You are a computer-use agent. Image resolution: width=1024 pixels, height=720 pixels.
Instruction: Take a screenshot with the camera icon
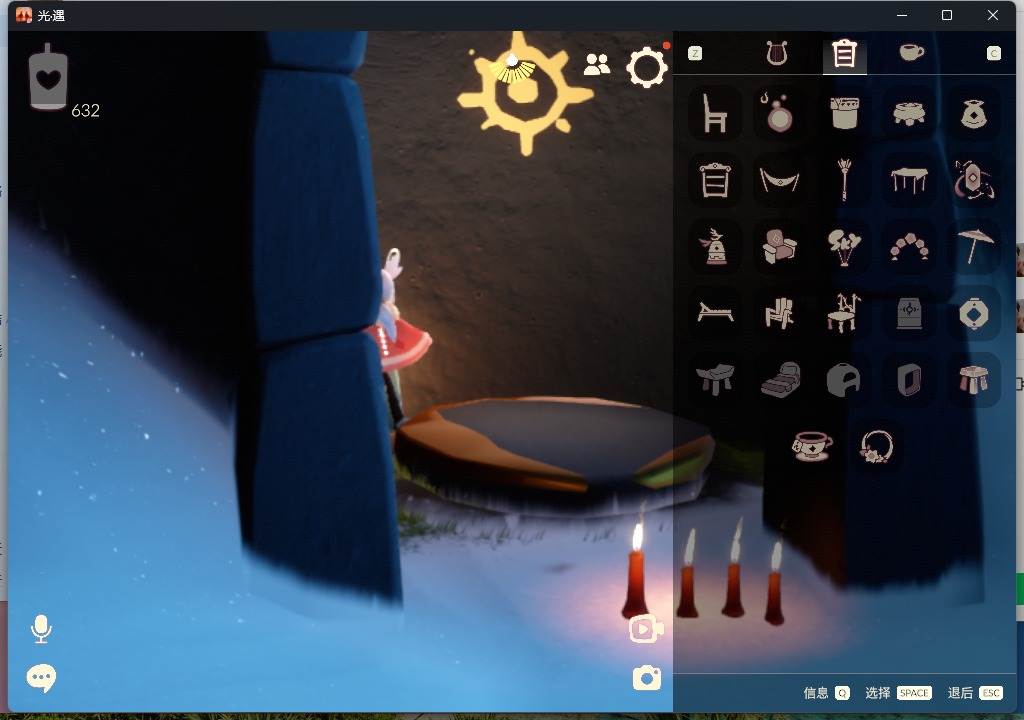pos(647,678)
